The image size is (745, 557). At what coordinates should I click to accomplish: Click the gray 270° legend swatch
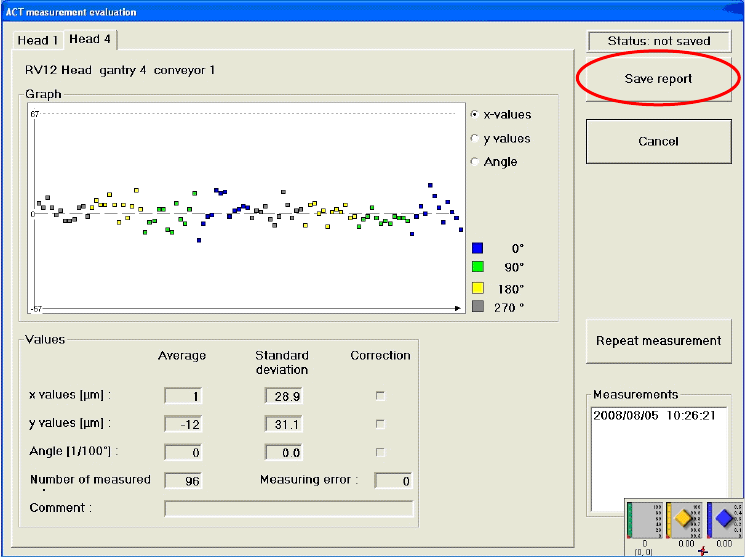point(478,307)
